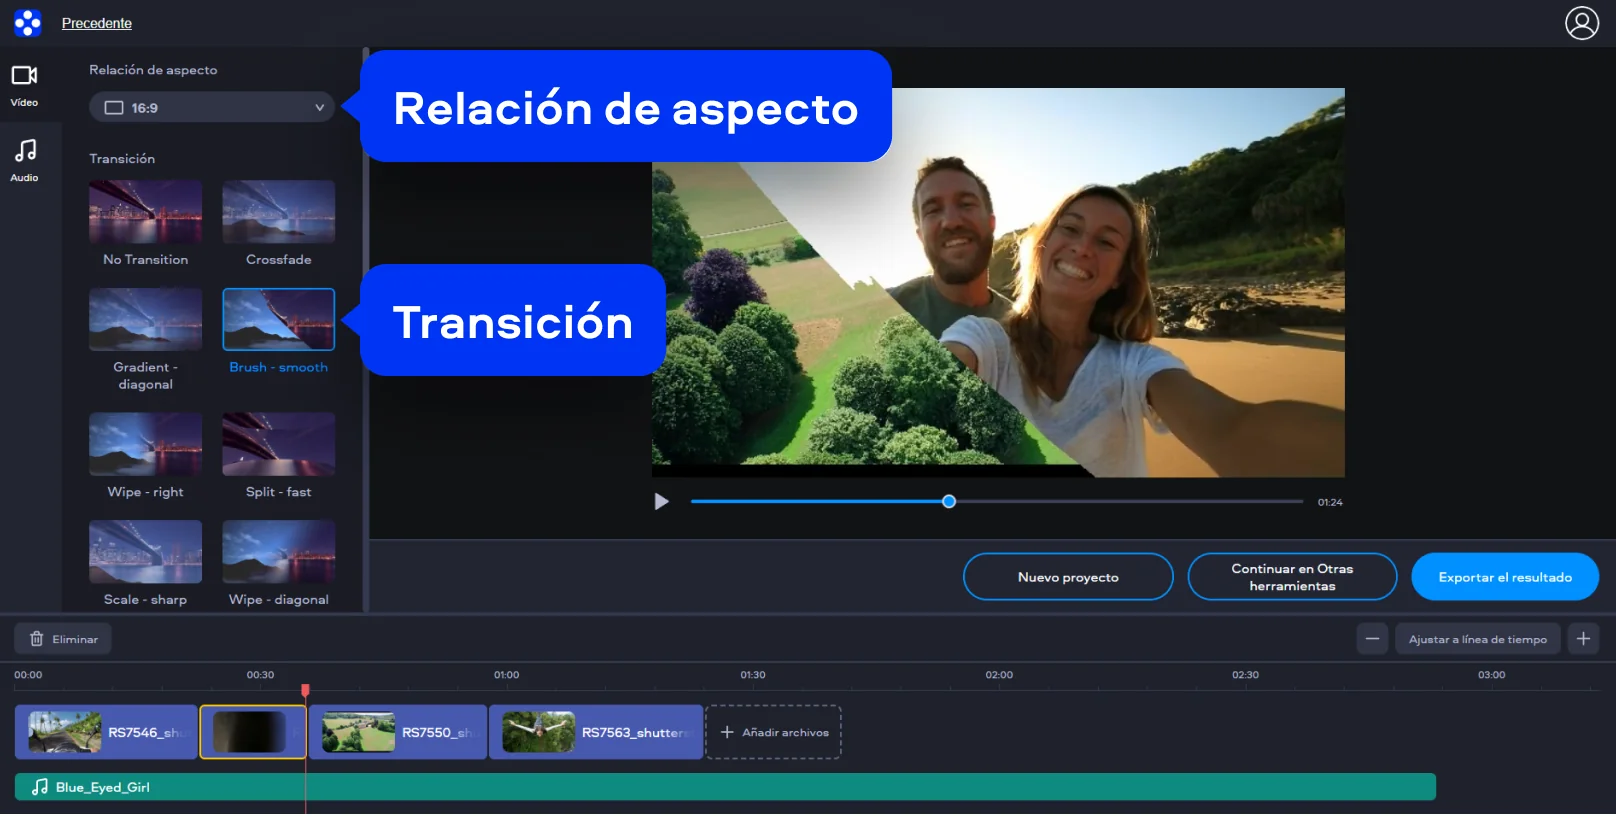The height and width of the screenshot is (816, 1616).
Task: Select the RS7546_shutterstock clip in timeline
Action: coord(106,733)
